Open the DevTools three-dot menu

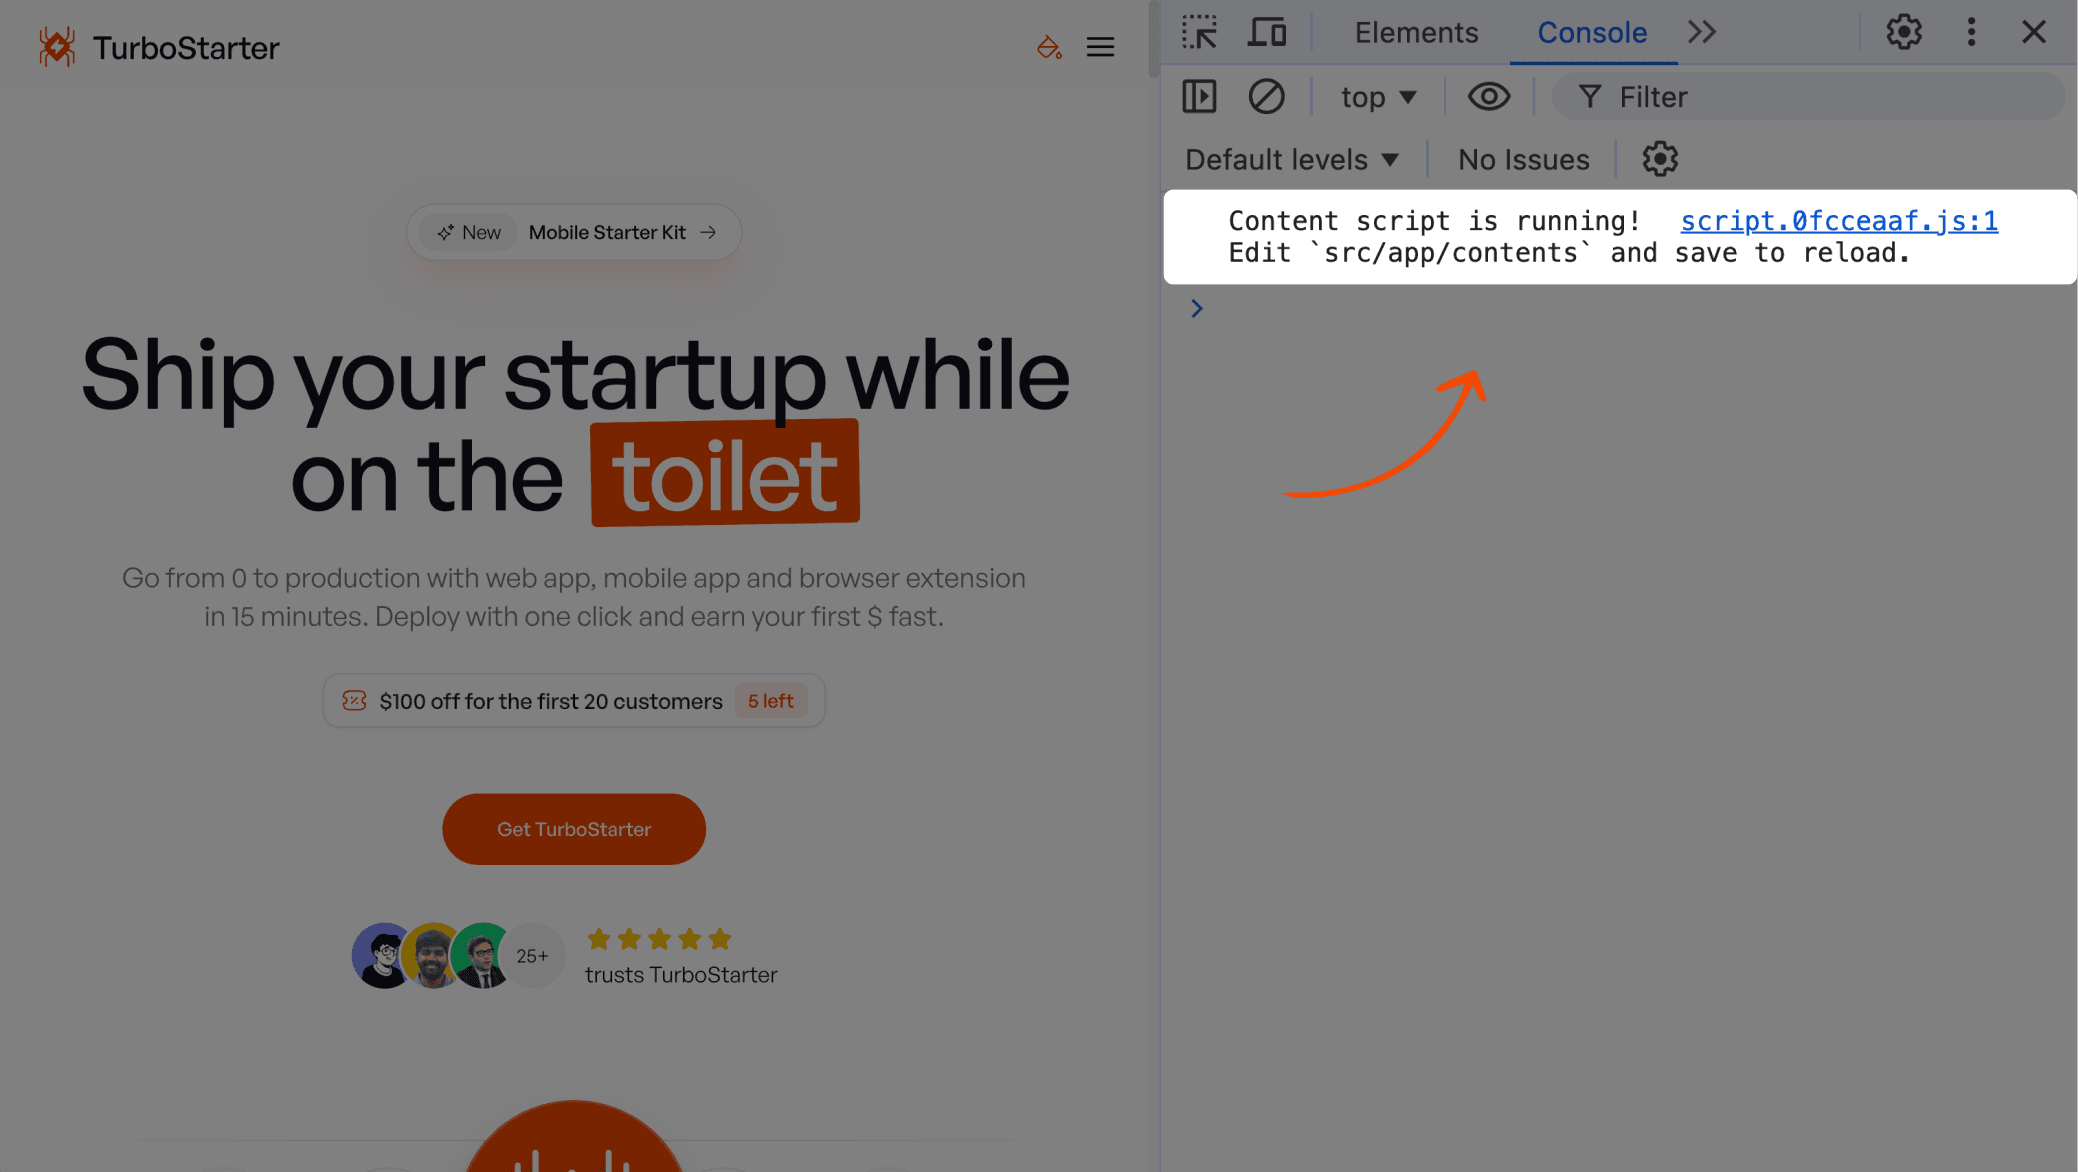[x=1971, y=32]
